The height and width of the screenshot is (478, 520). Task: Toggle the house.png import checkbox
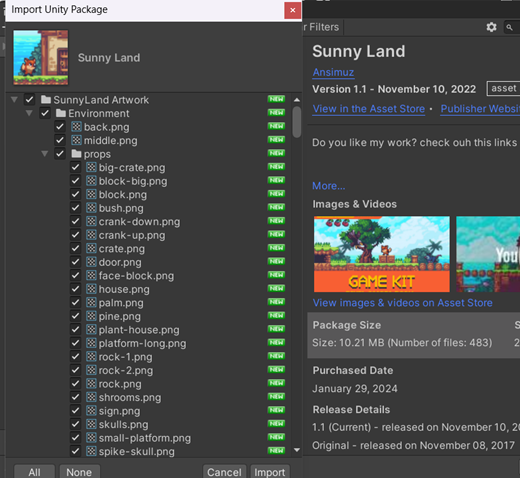(x=76, y=289)
